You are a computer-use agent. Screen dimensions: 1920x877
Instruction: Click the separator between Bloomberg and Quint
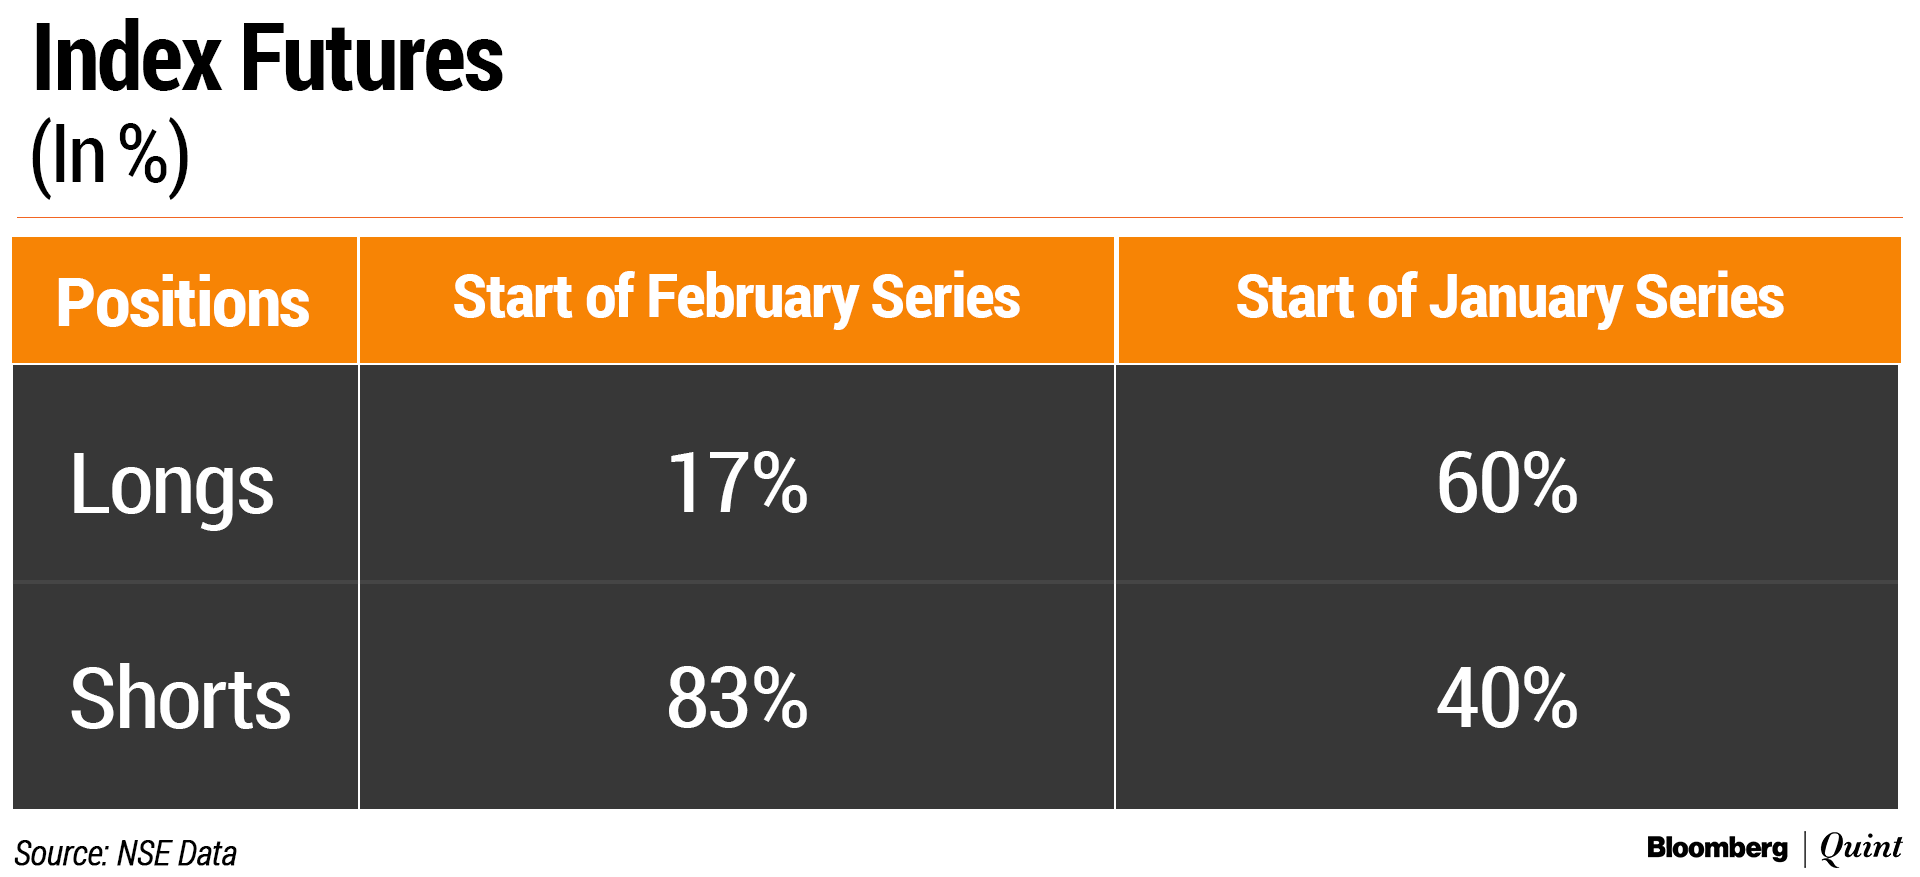point(1805,848)
